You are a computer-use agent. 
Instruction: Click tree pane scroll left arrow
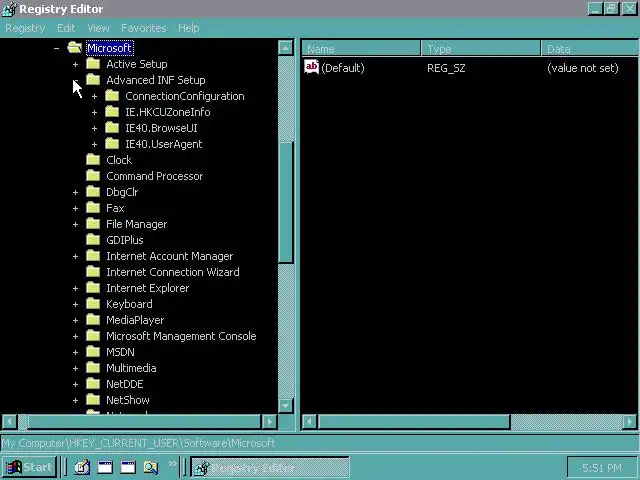9,421
